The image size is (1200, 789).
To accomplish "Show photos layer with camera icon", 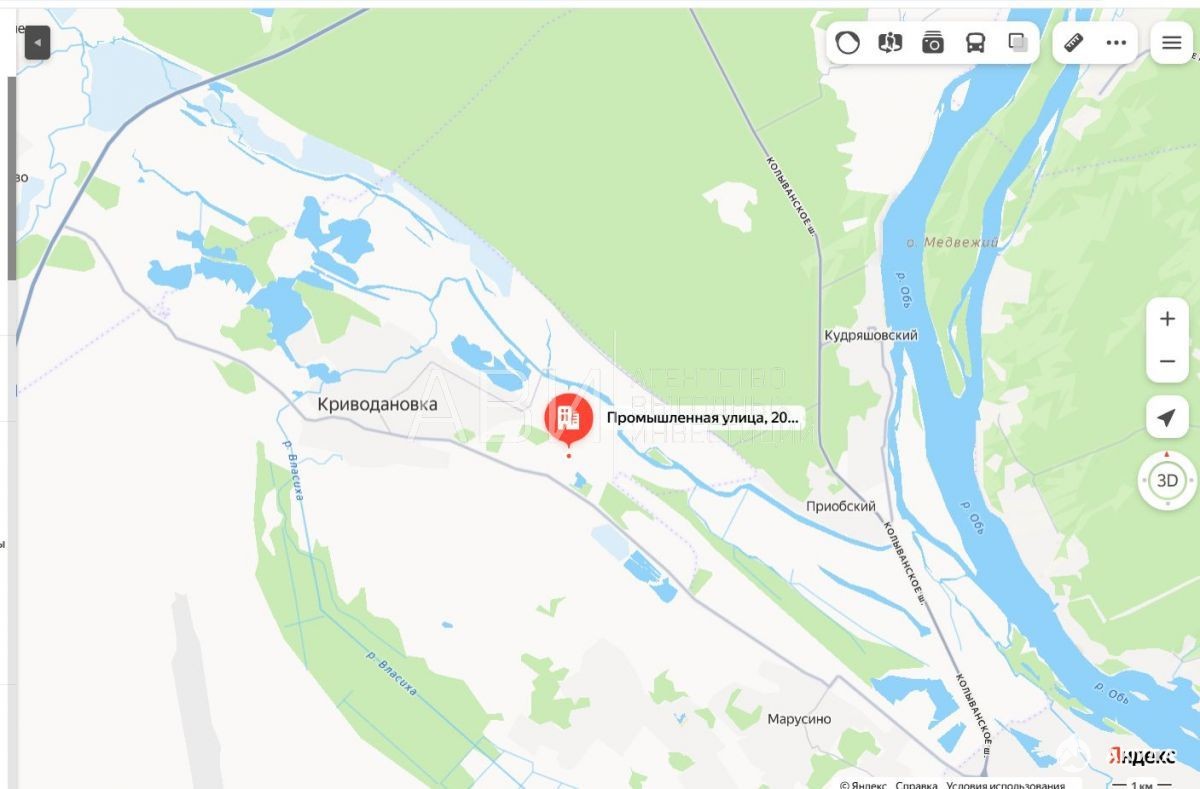I will click(933, 43).
